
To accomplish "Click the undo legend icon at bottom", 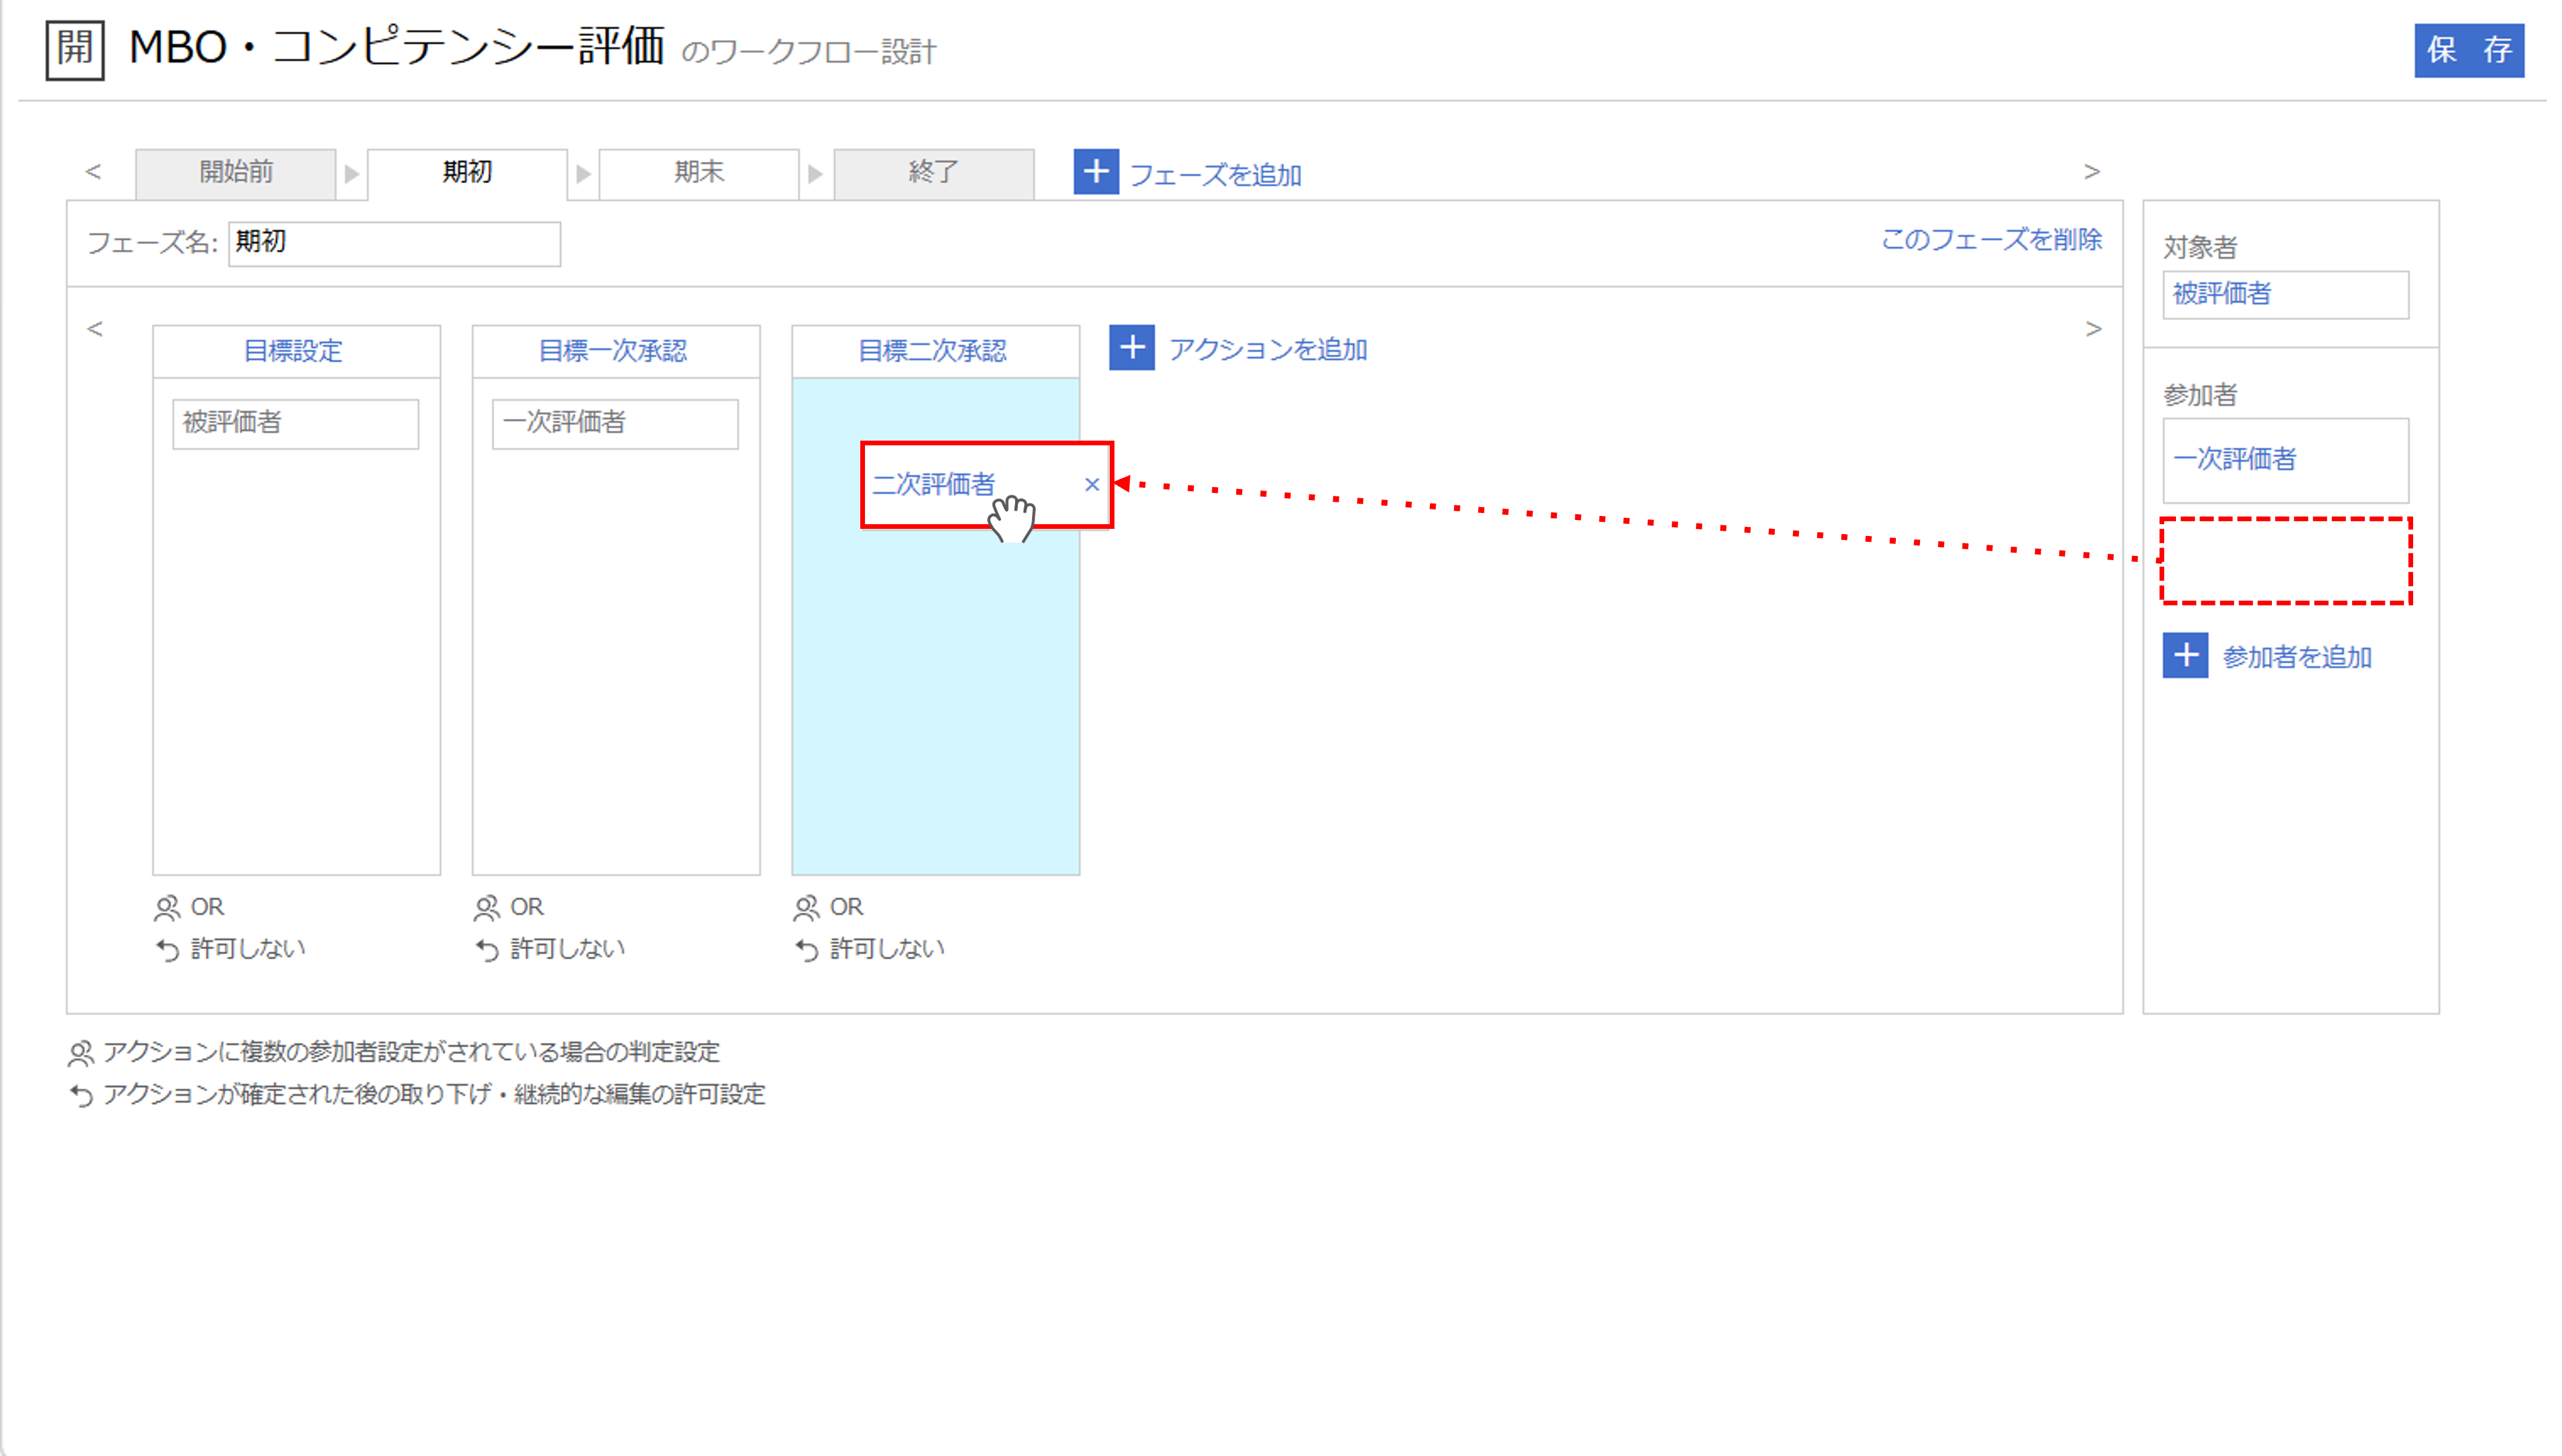I will (81, 1096).
